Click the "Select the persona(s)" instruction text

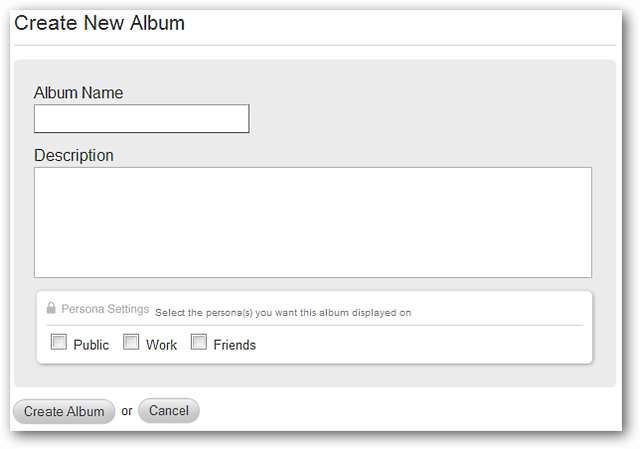point(283,313)
